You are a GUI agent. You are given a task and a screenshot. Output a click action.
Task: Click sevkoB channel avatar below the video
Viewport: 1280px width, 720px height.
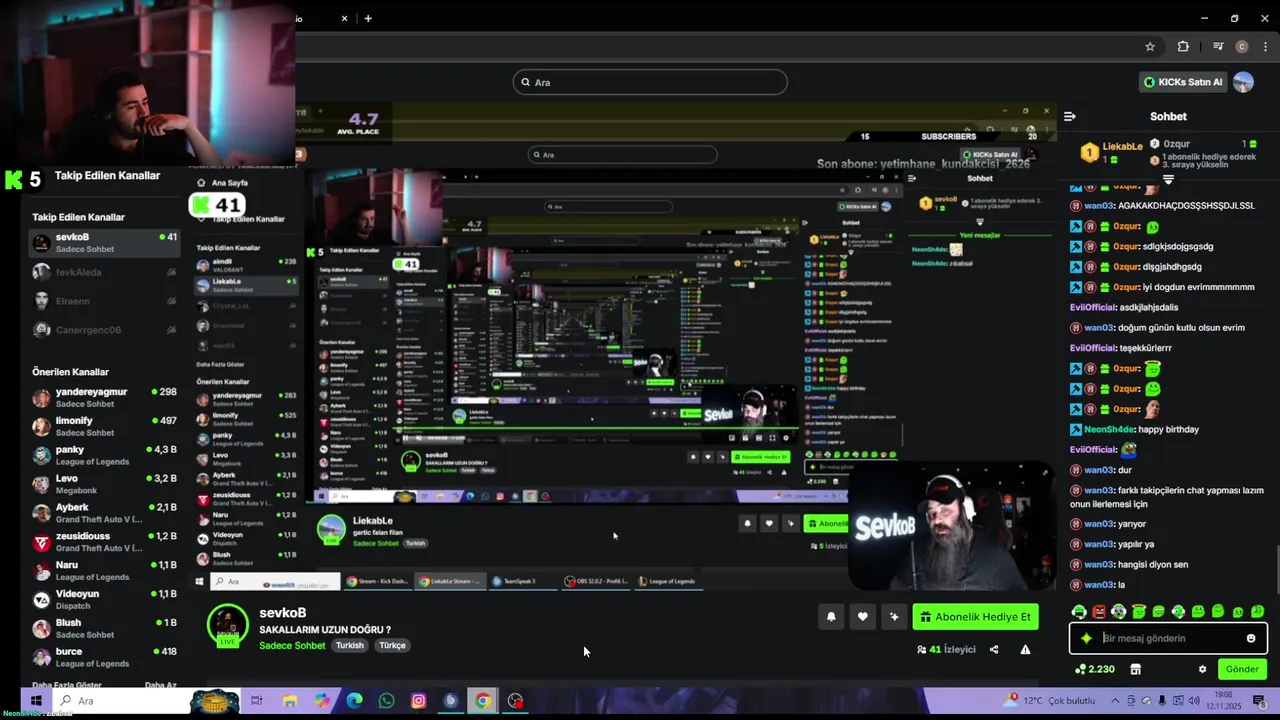pyautogui.click(x=228, y=625)
